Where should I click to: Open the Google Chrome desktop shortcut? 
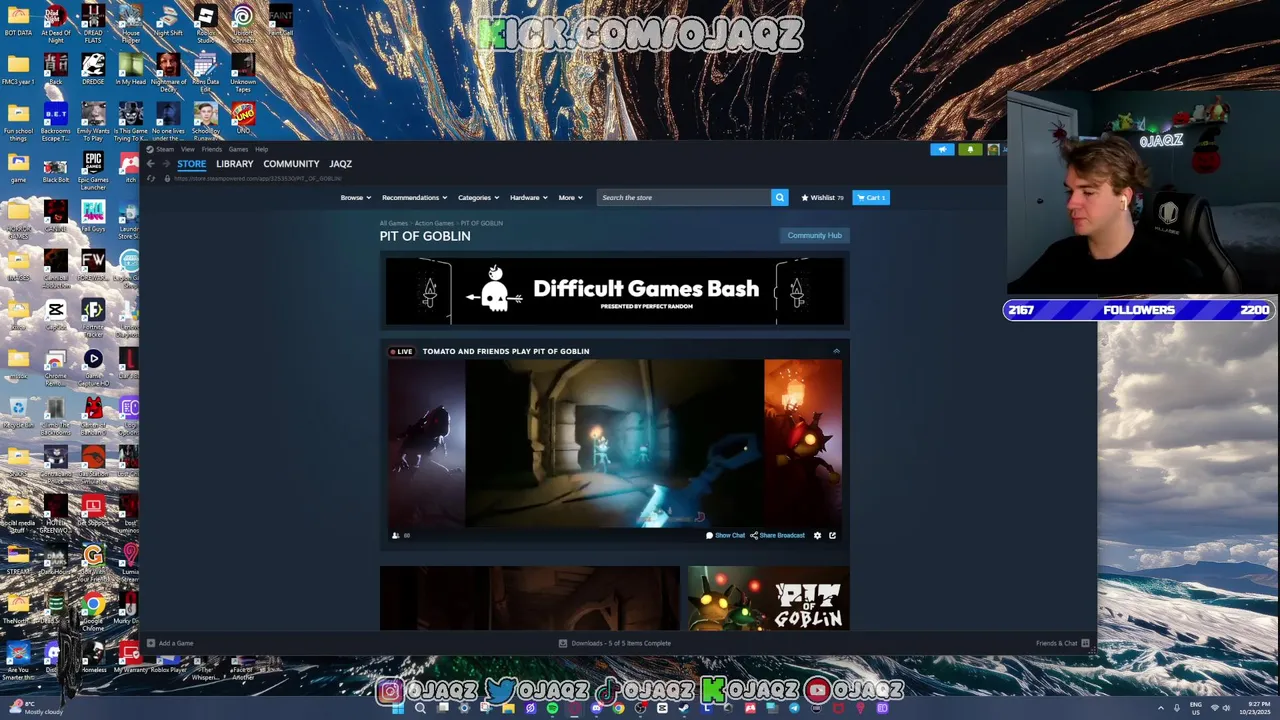(x=93, y=610)
